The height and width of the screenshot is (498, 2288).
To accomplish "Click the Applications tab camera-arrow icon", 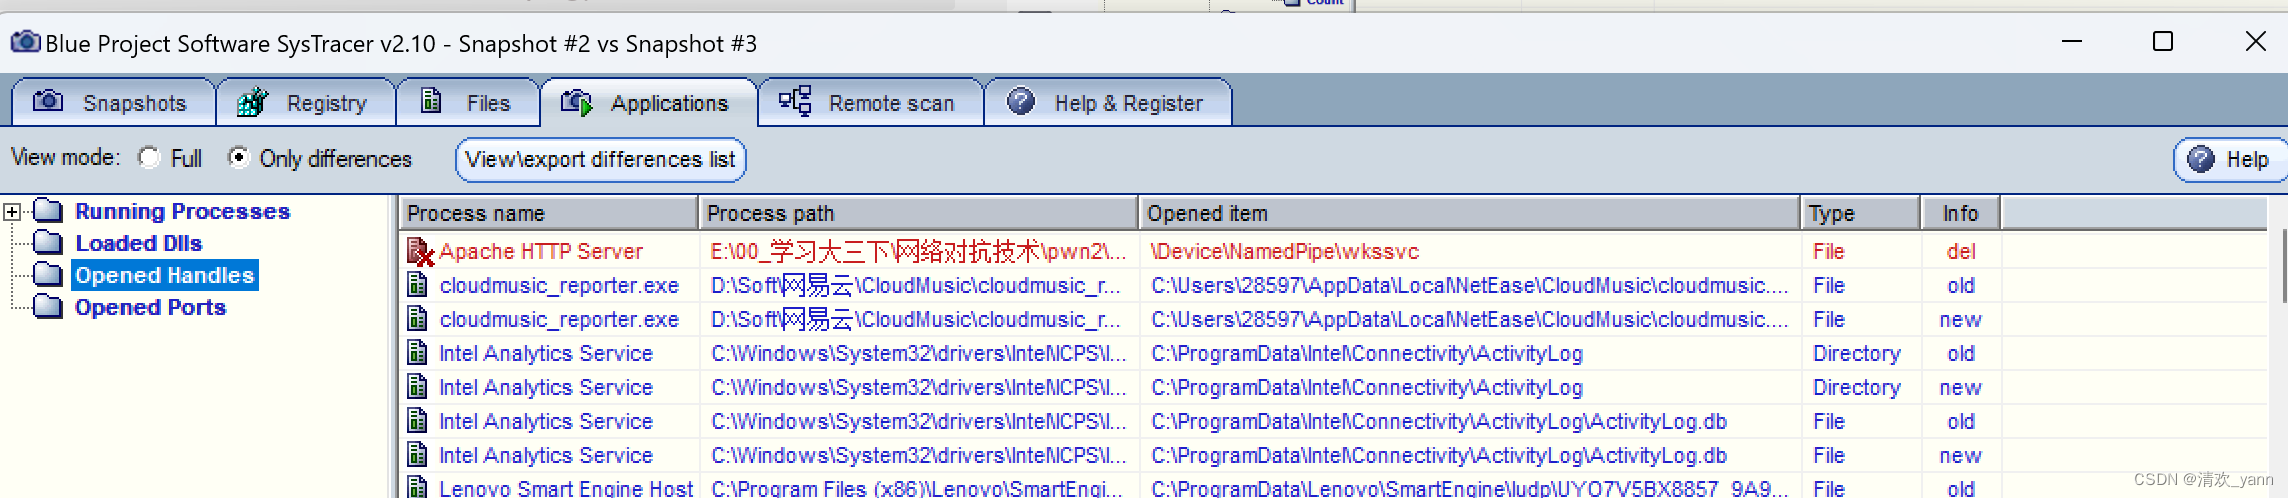I will coord(577,102).
